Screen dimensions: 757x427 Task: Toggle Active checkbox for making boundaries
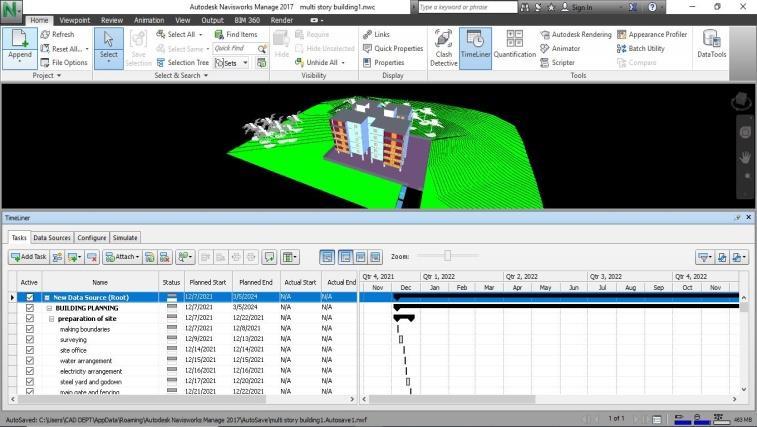tap(29, 329)
